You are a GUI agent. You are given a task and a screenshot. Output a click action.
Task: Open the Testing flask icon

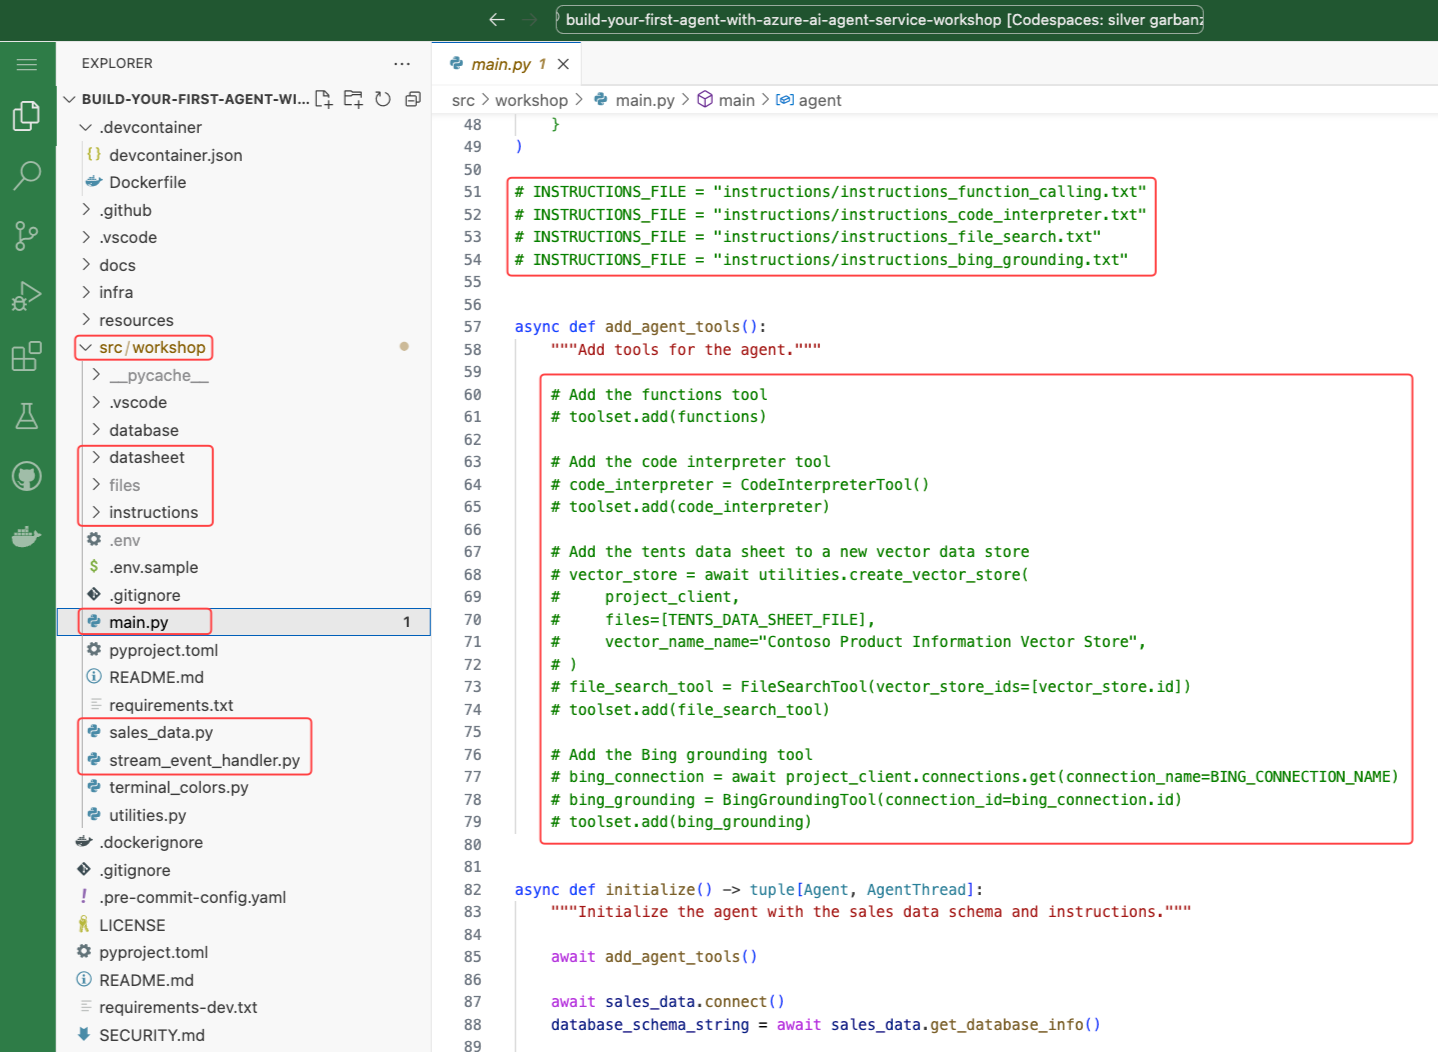pyautogui.click(x=27, y=416)
